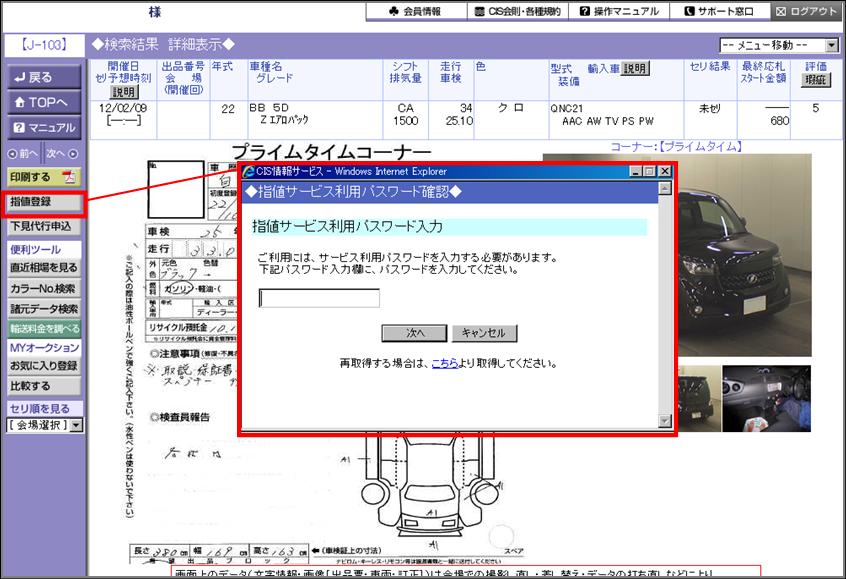Click the 次へ next arrow icon in sidebar

pos(73,154)
